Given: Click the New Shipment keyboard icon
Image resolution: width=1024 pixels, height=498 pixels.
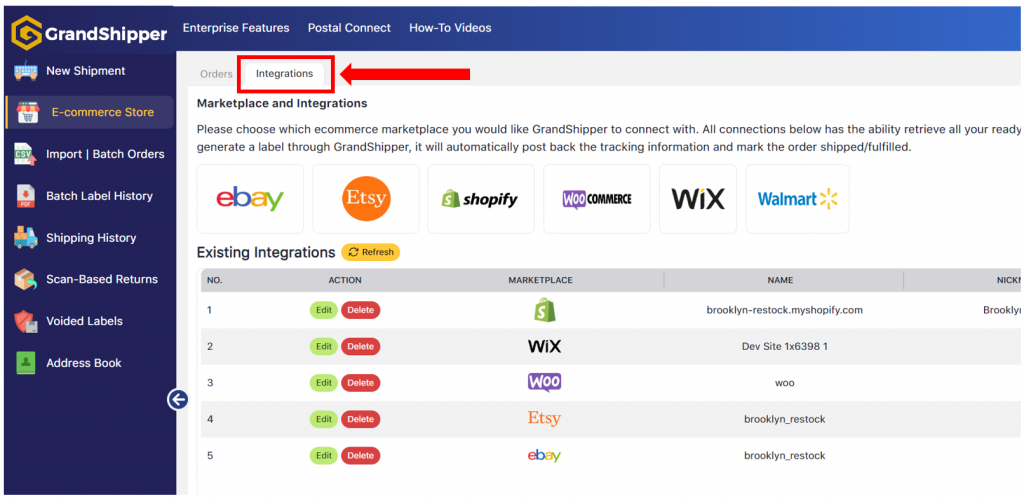Looking at the screenshot, I should click(25, 70).
